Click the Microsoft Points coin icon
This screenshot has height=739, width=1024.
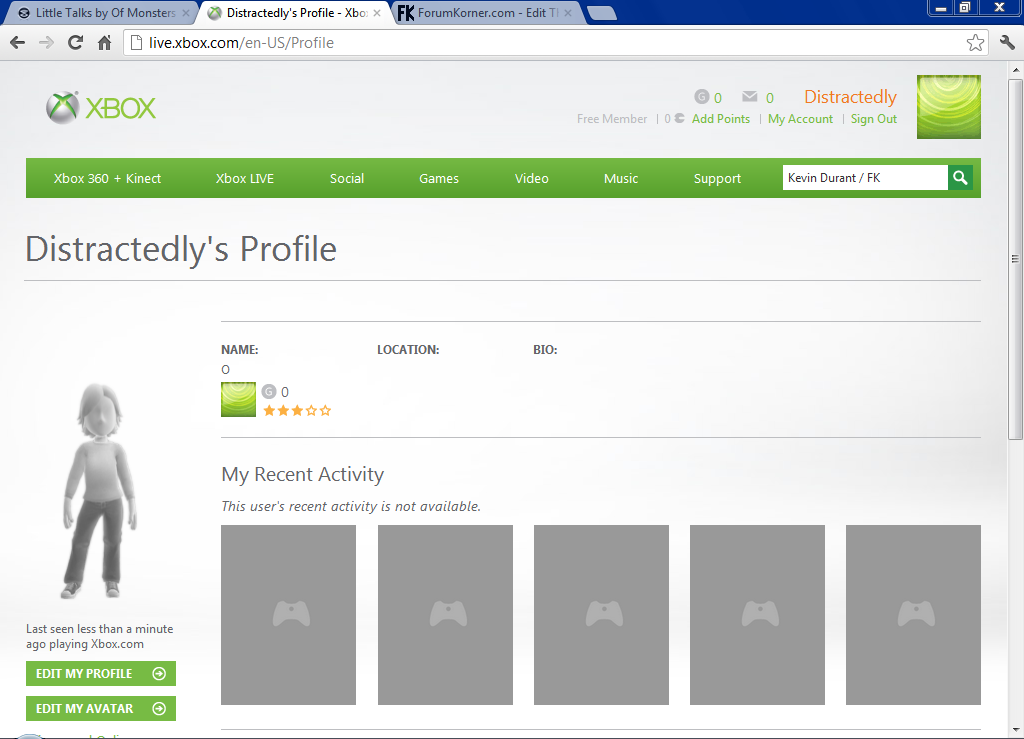pyautogui.click(x=680, y=118)
